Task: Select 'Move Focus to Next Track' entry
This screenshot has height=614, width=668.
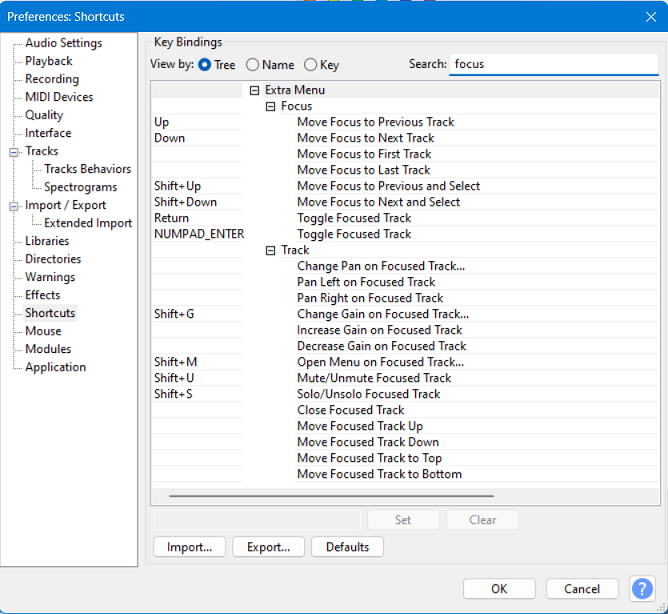Action: (x=365, y=138)
